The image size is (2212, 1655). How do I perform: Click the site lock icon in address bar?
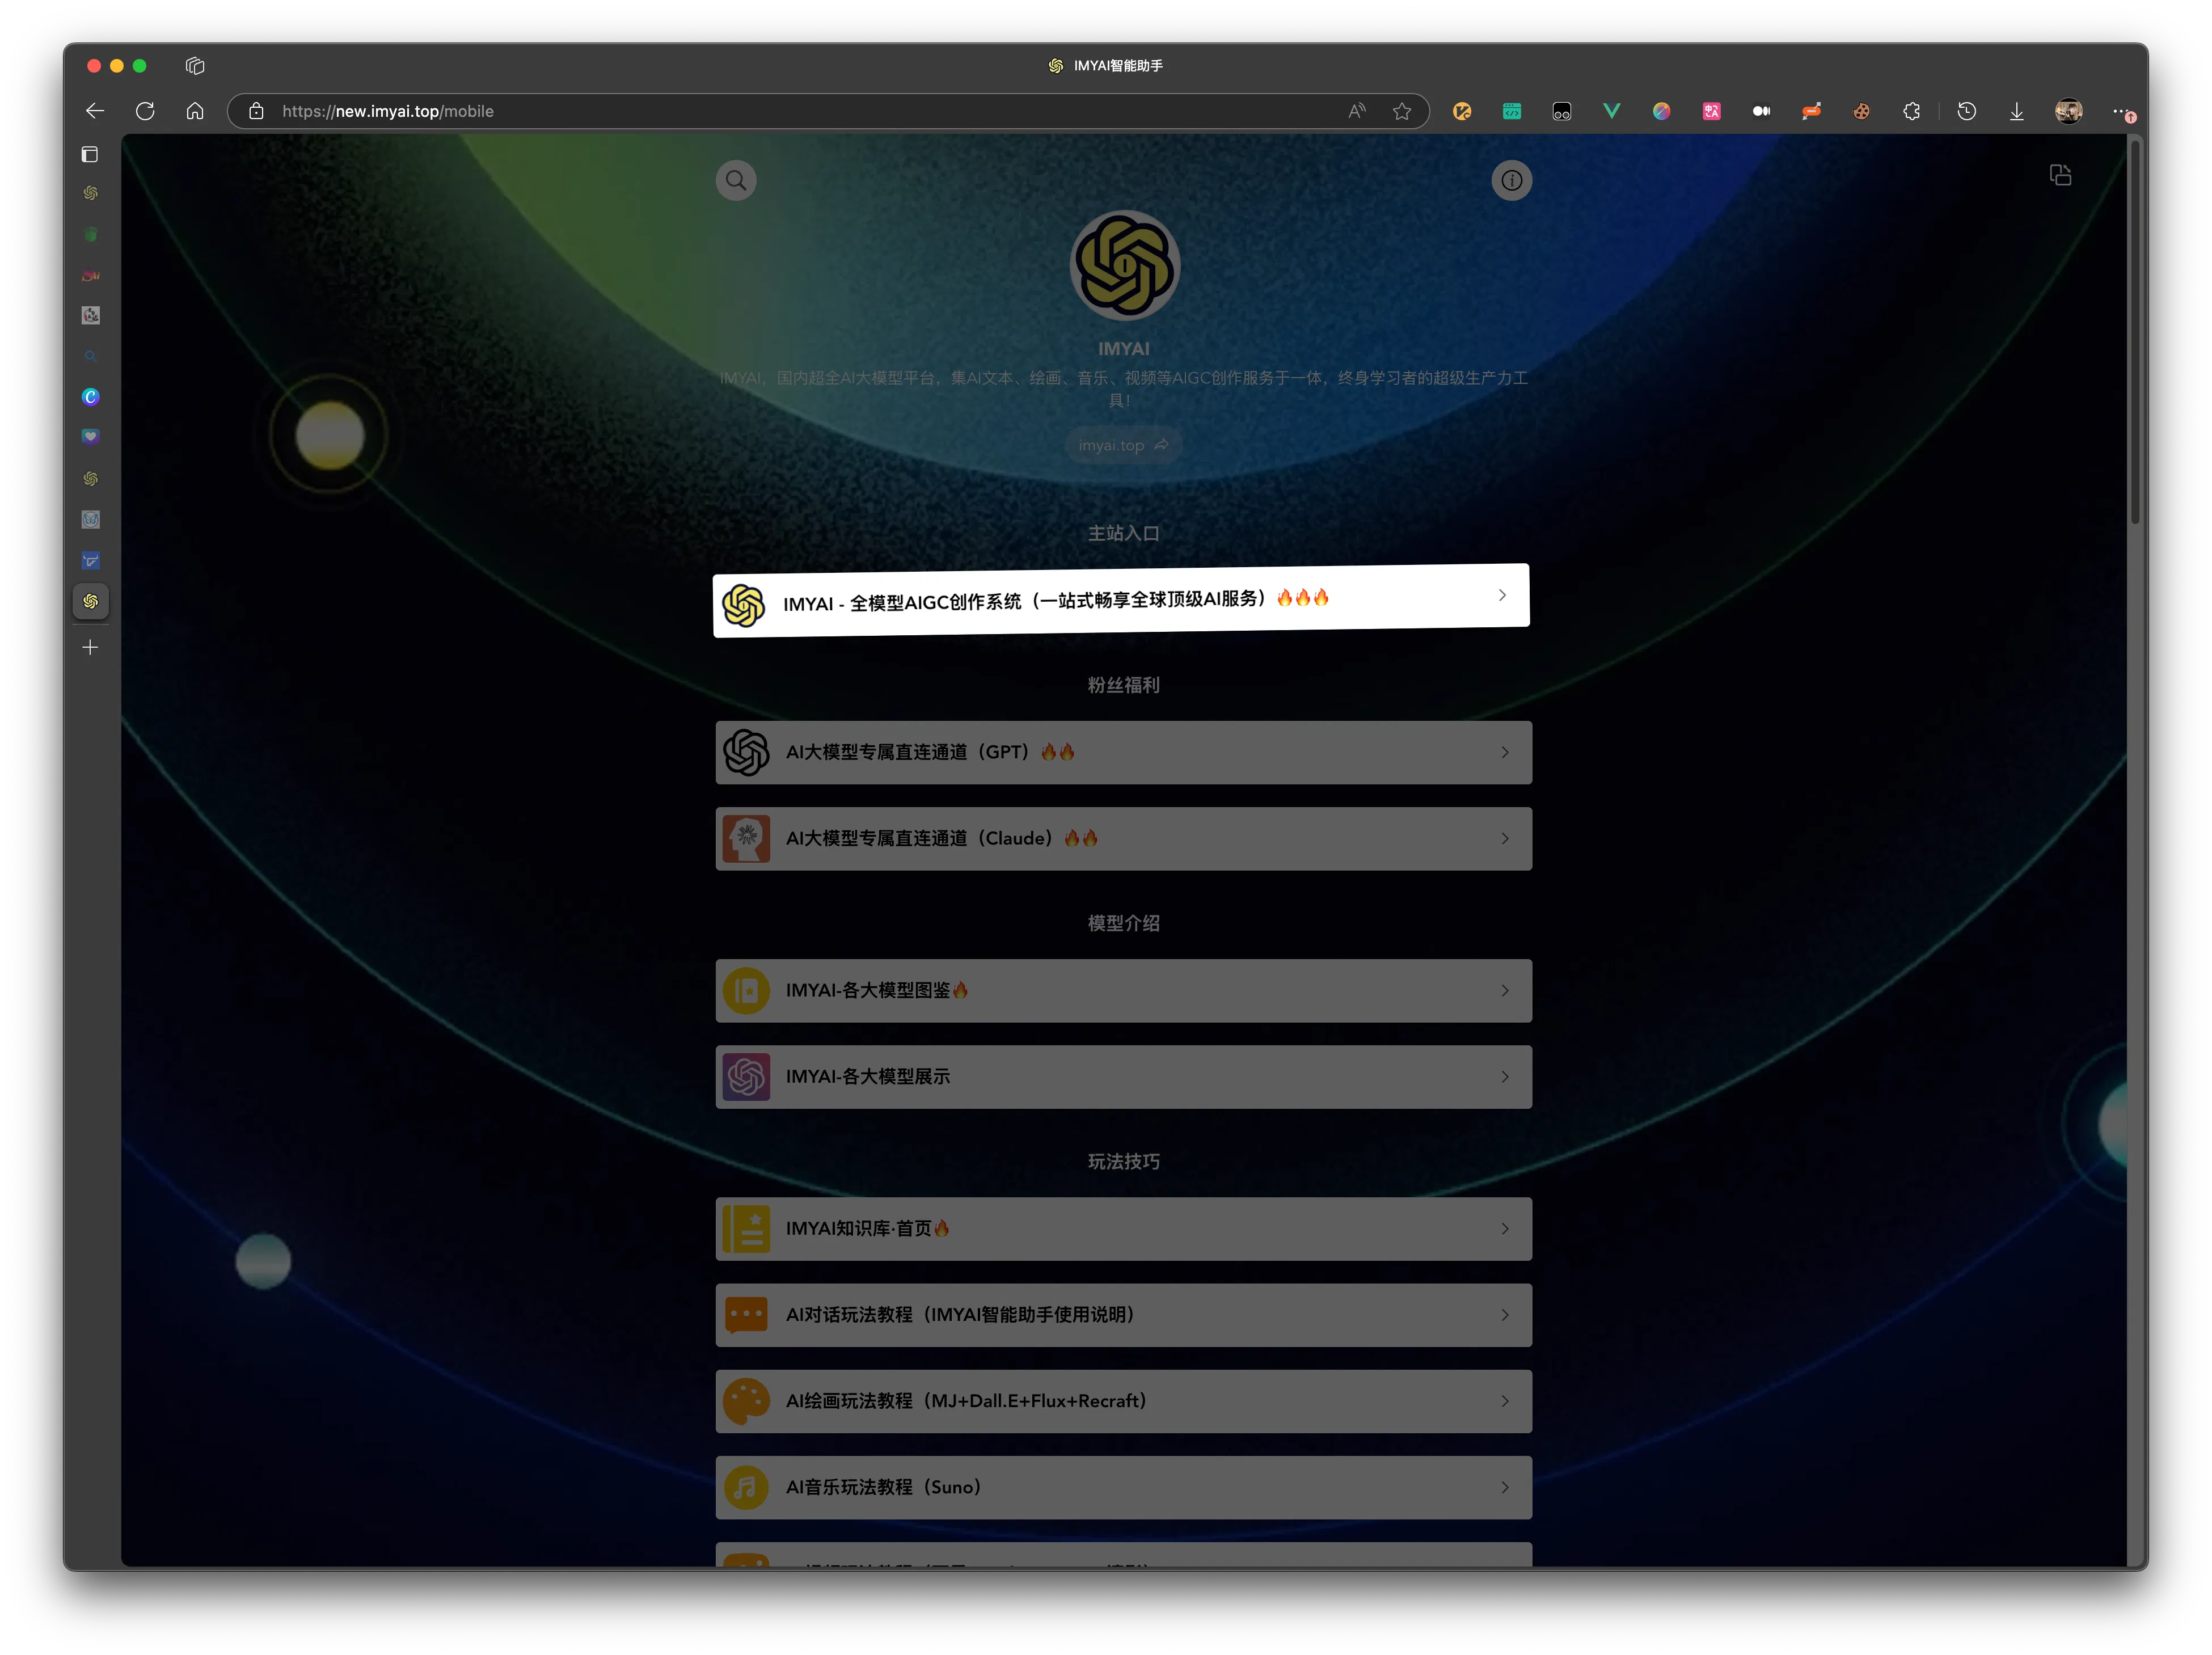[x=256, y=111]
